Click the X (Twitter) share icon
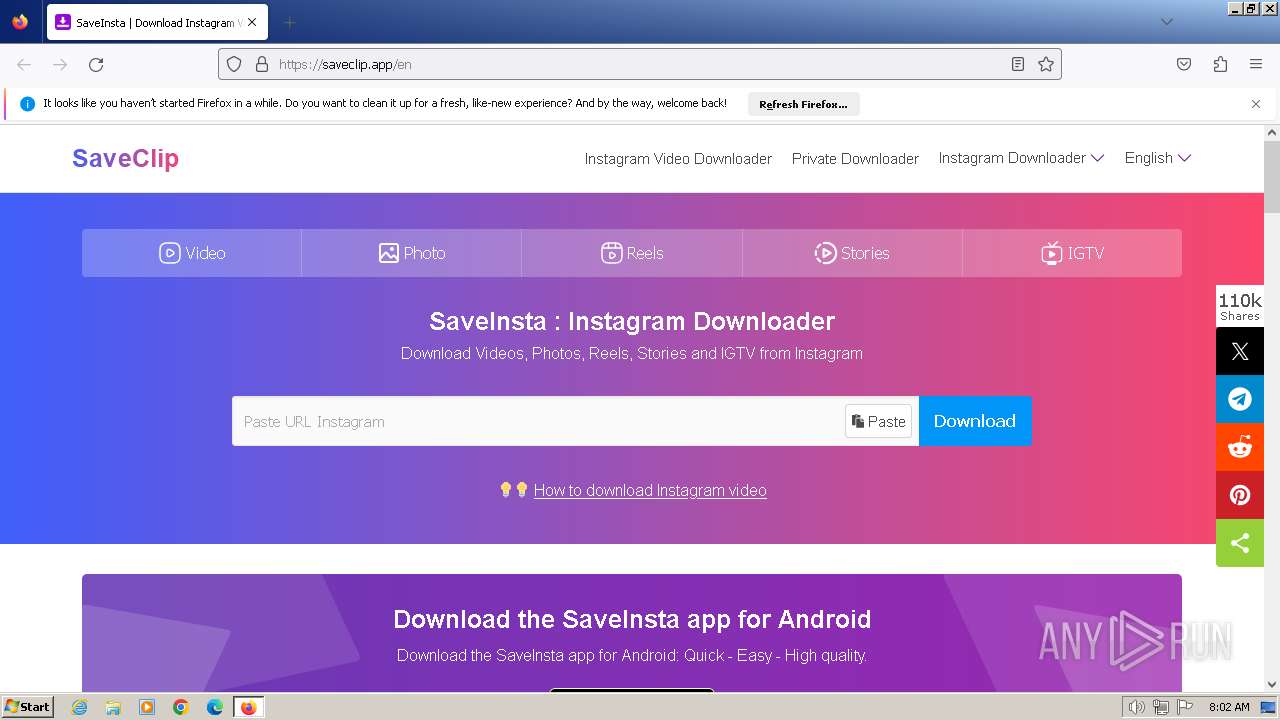This screenshot has height=720, width=1280. (1240, 351)
